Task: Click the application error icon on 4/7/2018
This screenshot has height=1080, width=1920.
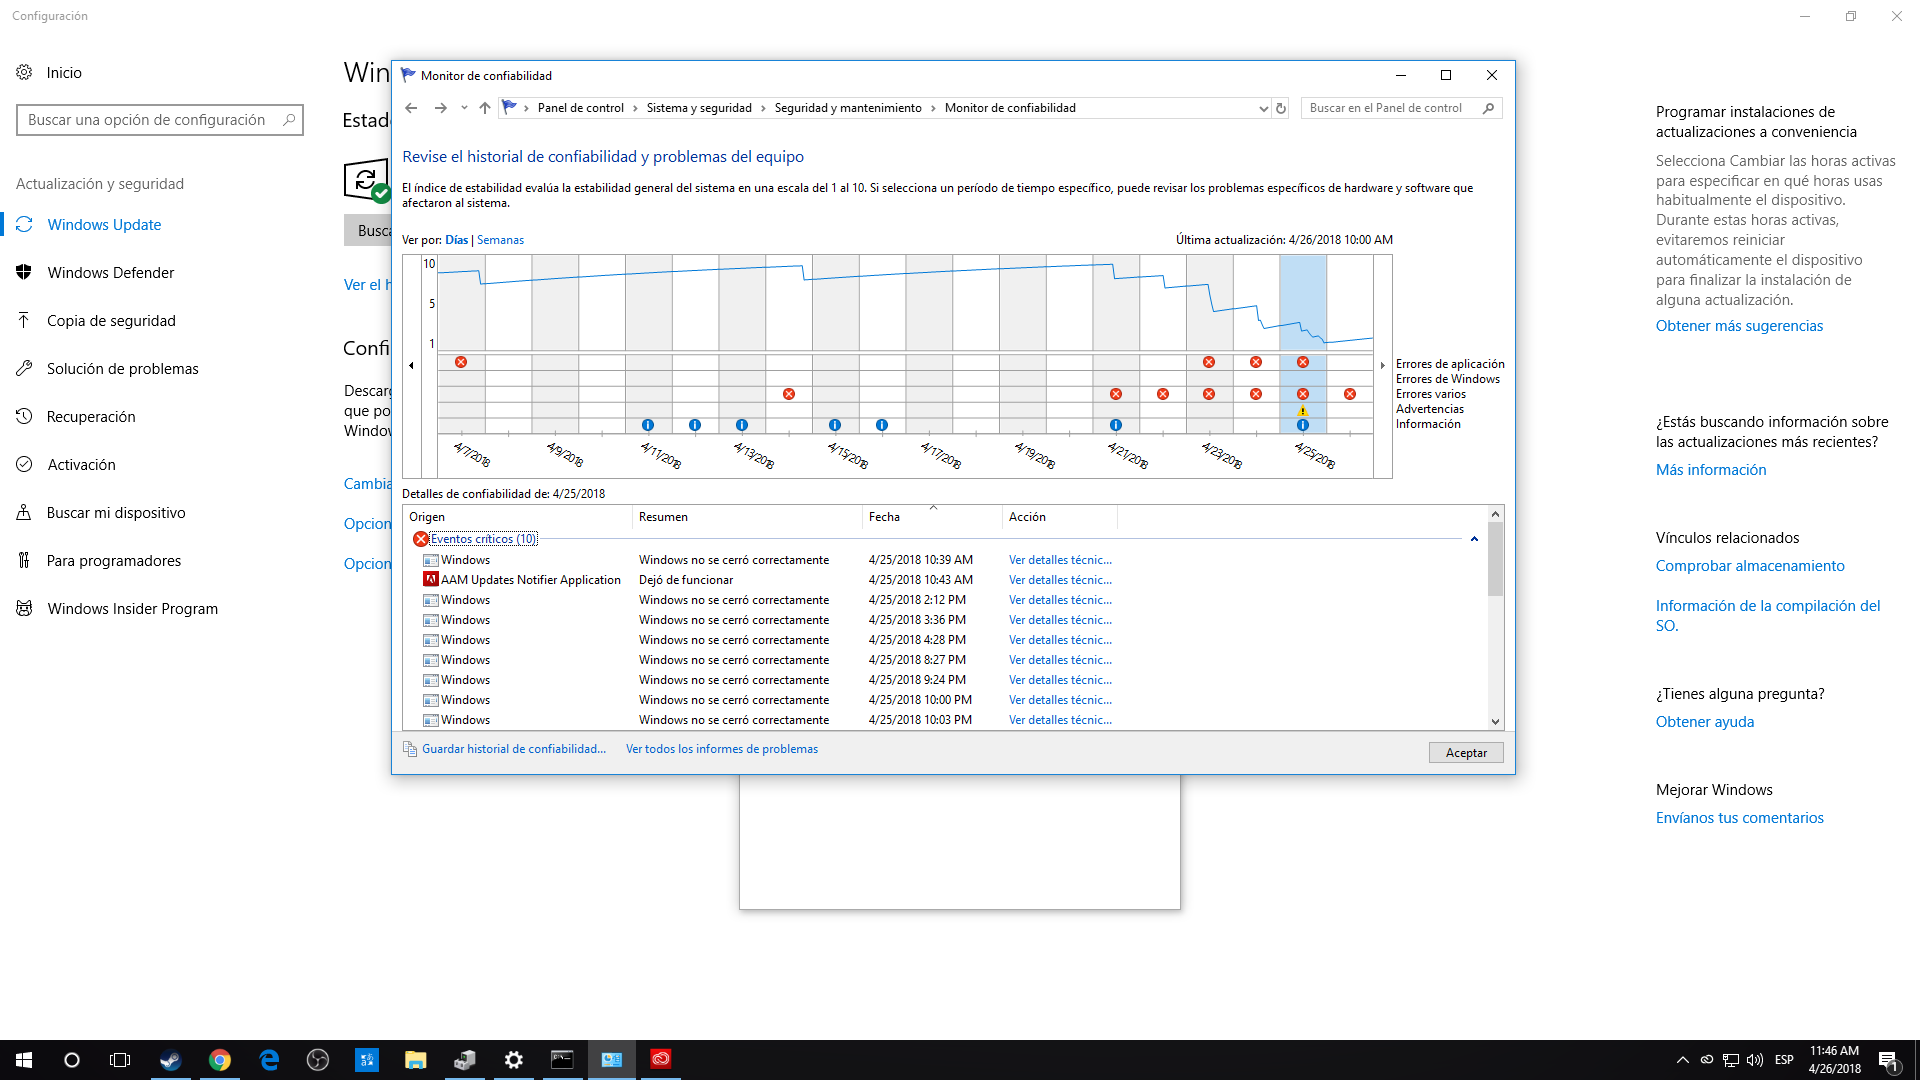Action: pyautogui.click(x=461, y=362)
